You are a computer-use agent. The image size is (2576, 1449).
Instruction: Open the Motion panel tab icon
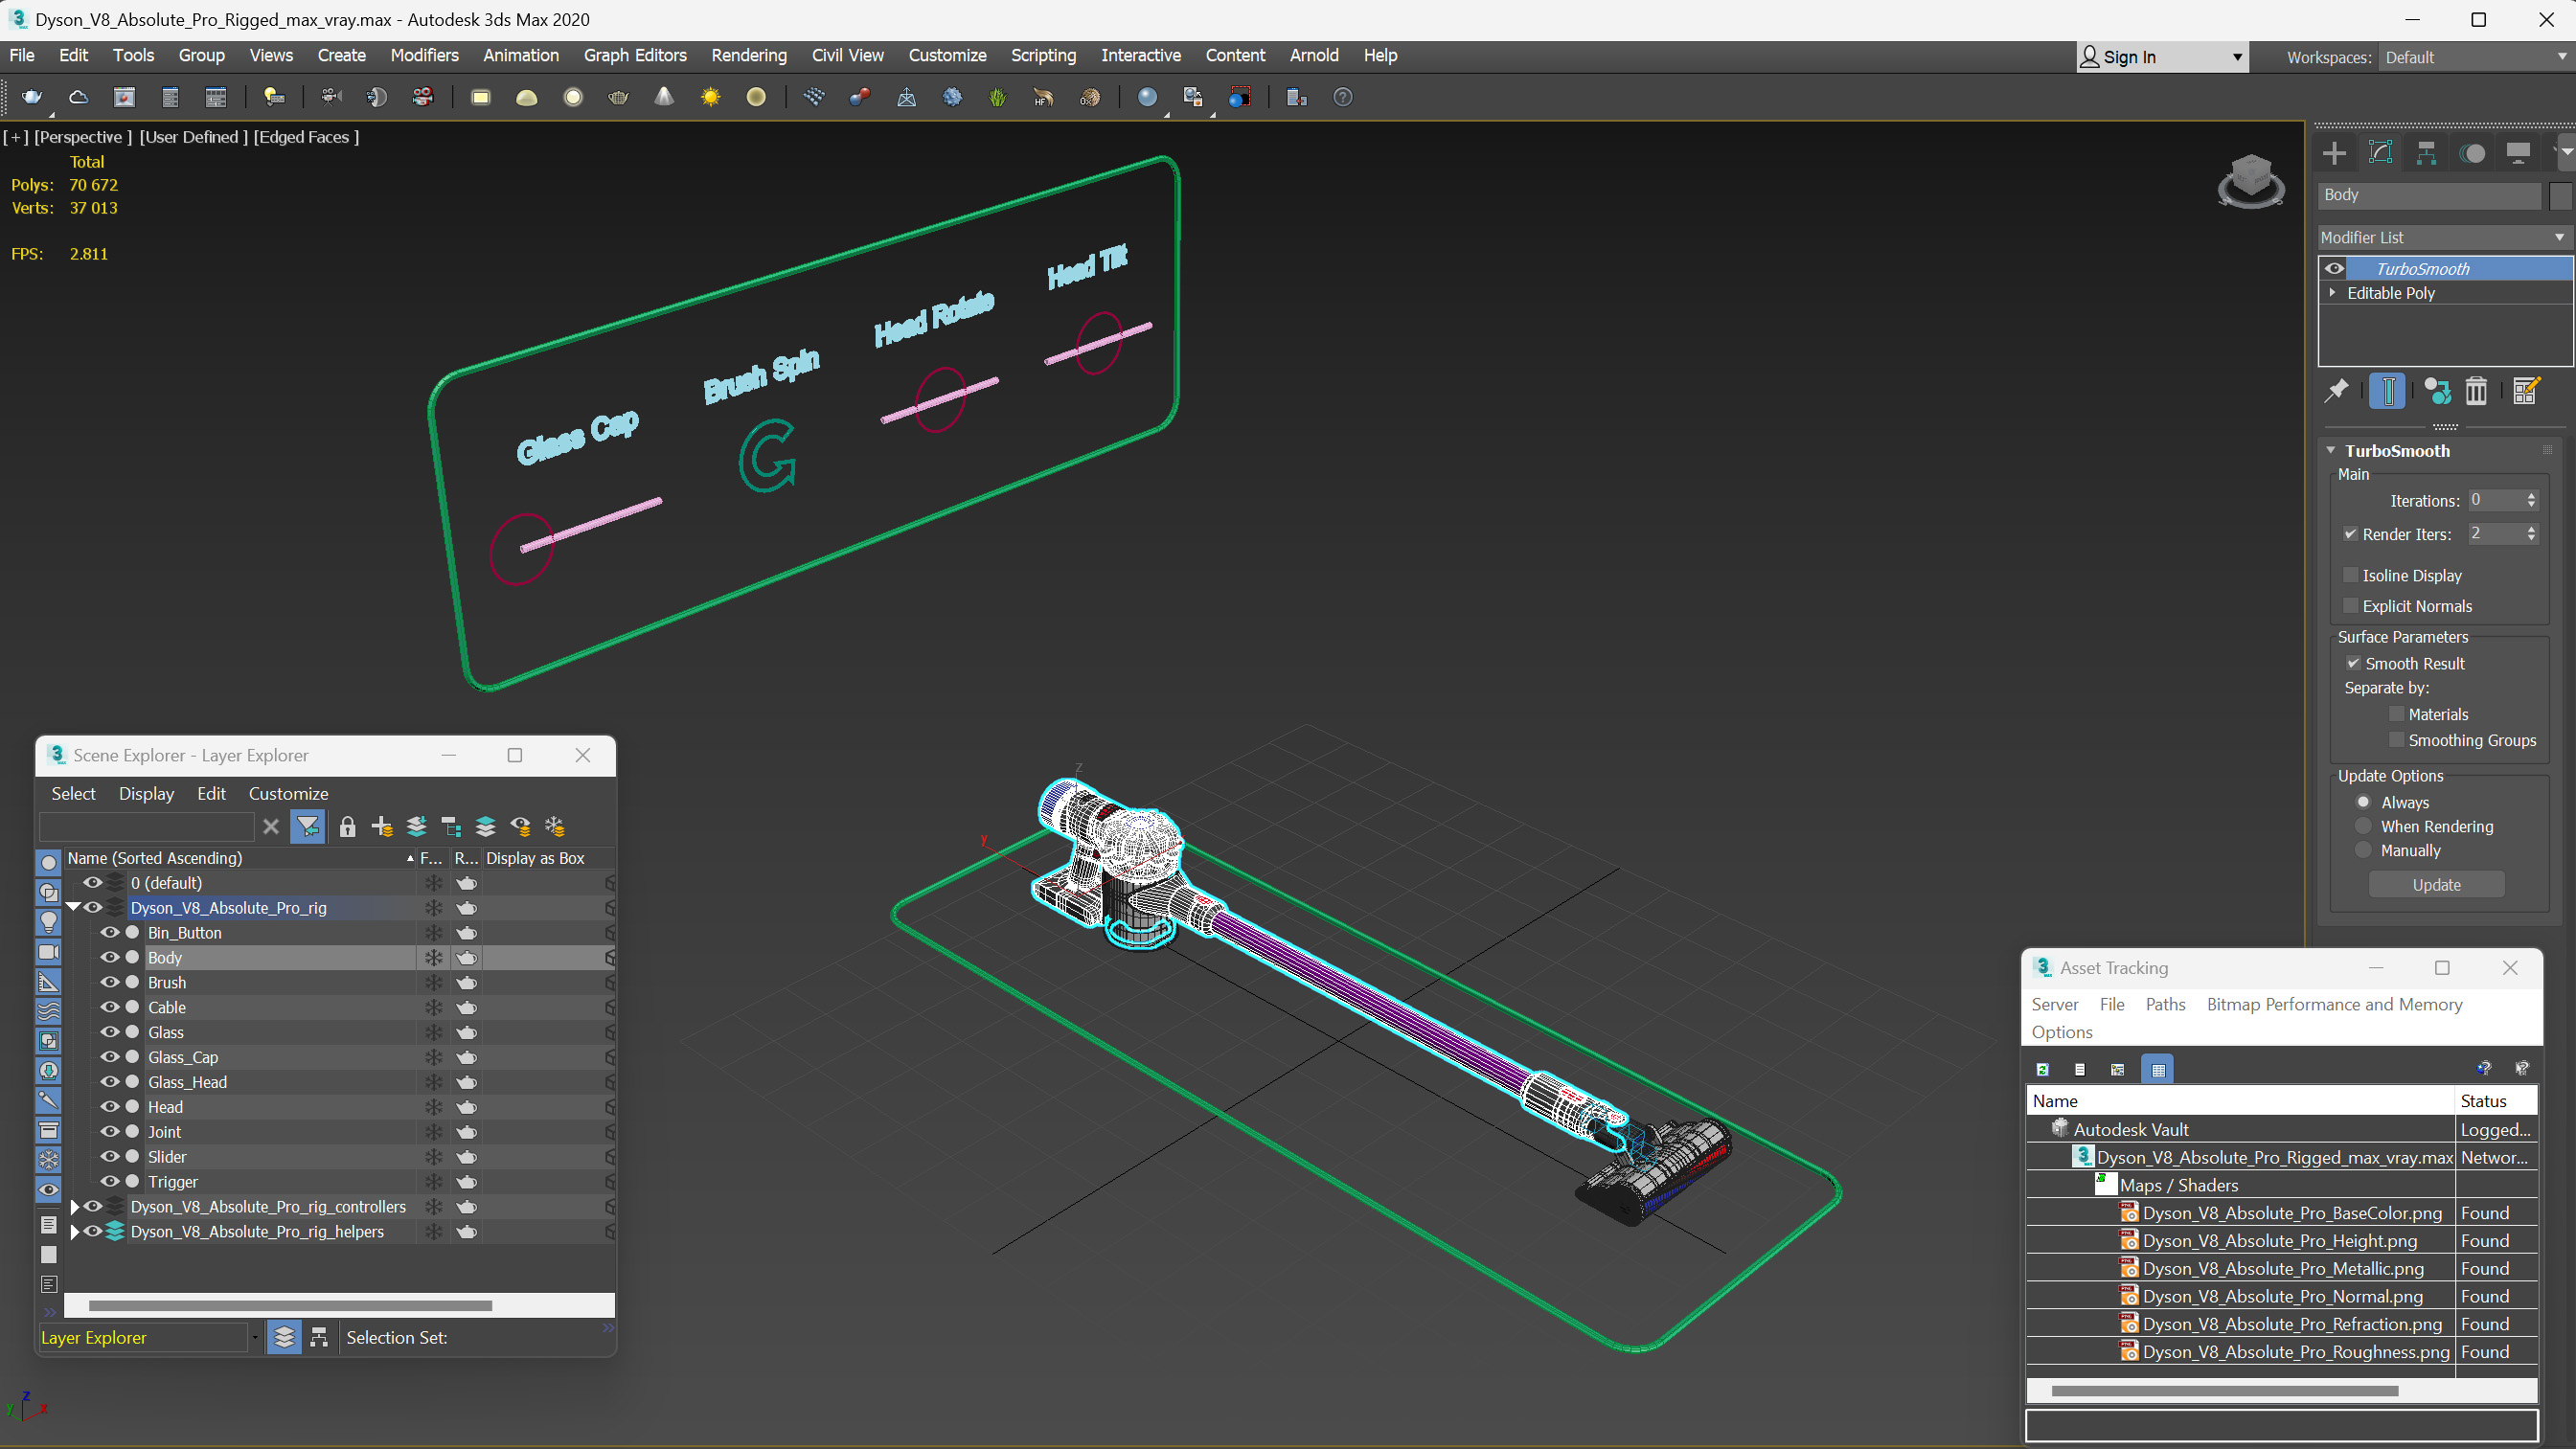point(2472,153)
